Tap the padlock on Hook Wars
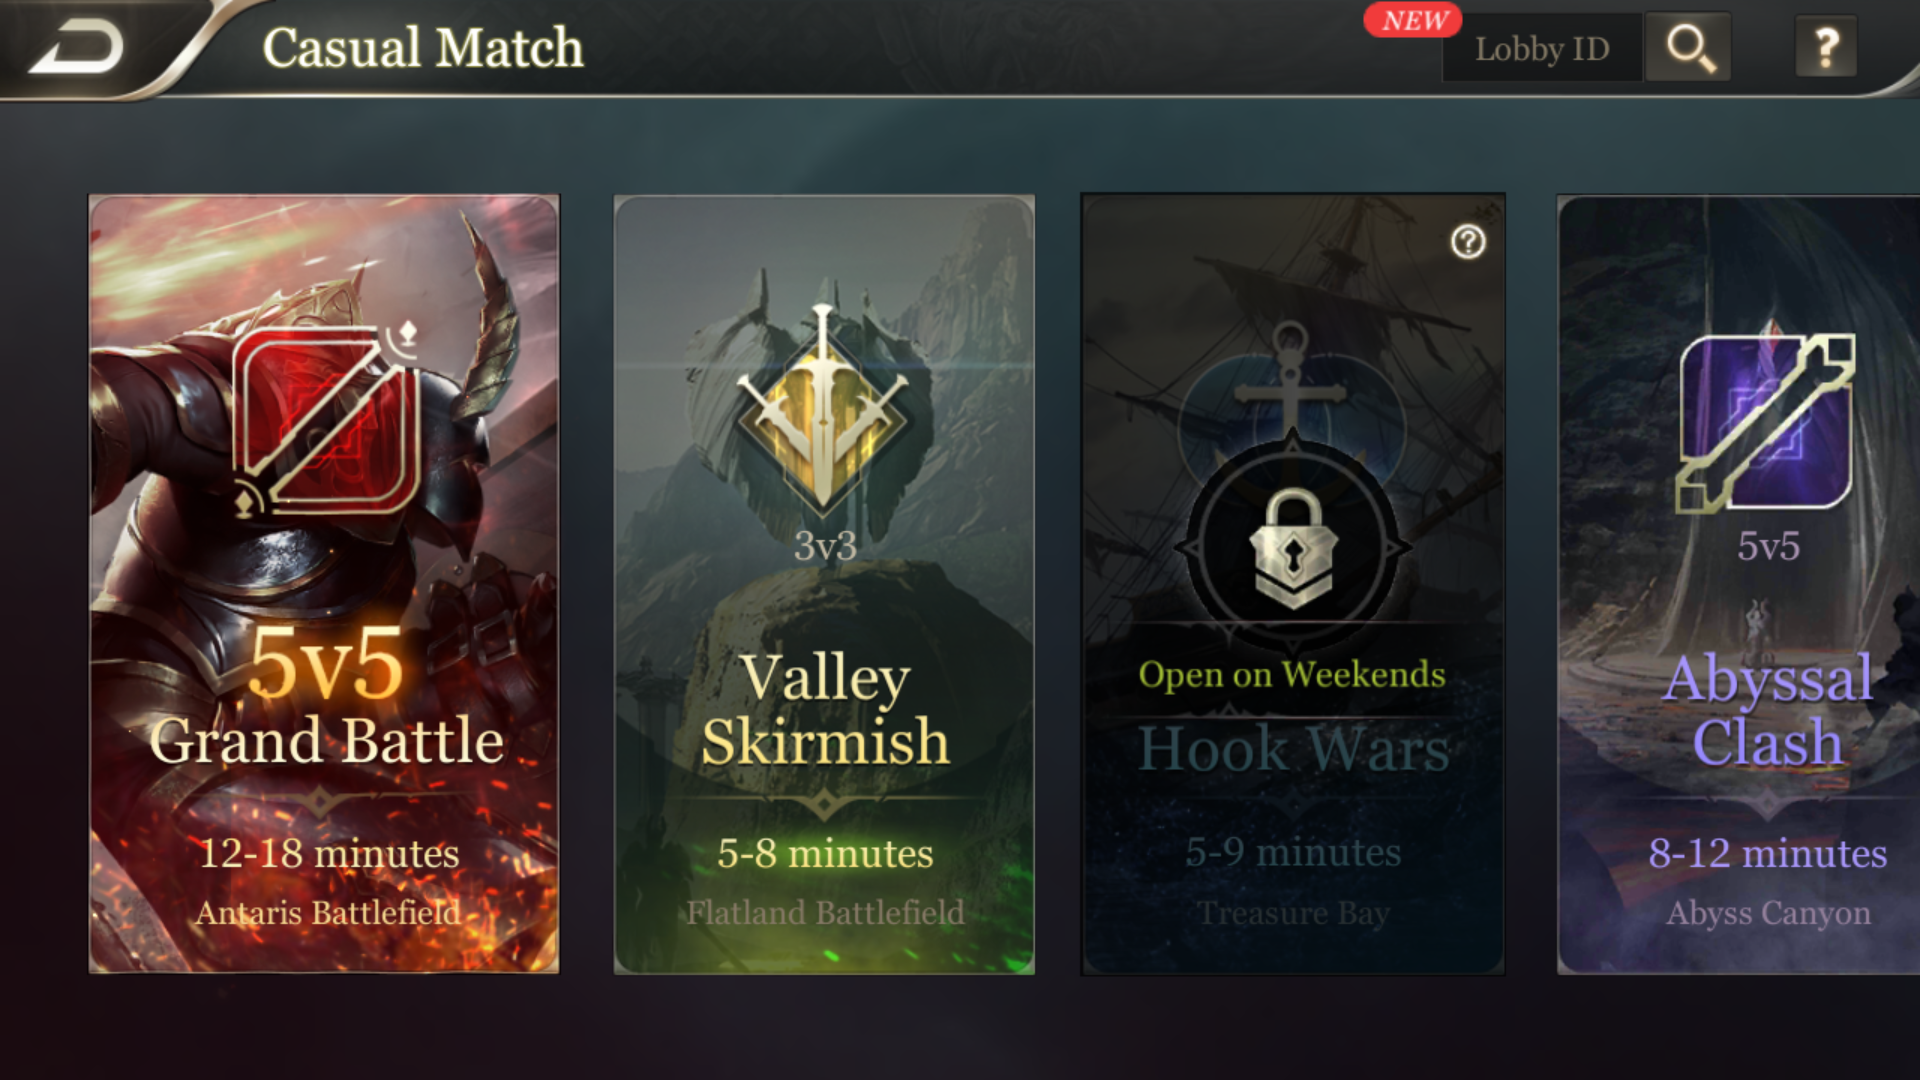The width and height of the screenshot is (1920, 1080). click(x=1293, y=547)
